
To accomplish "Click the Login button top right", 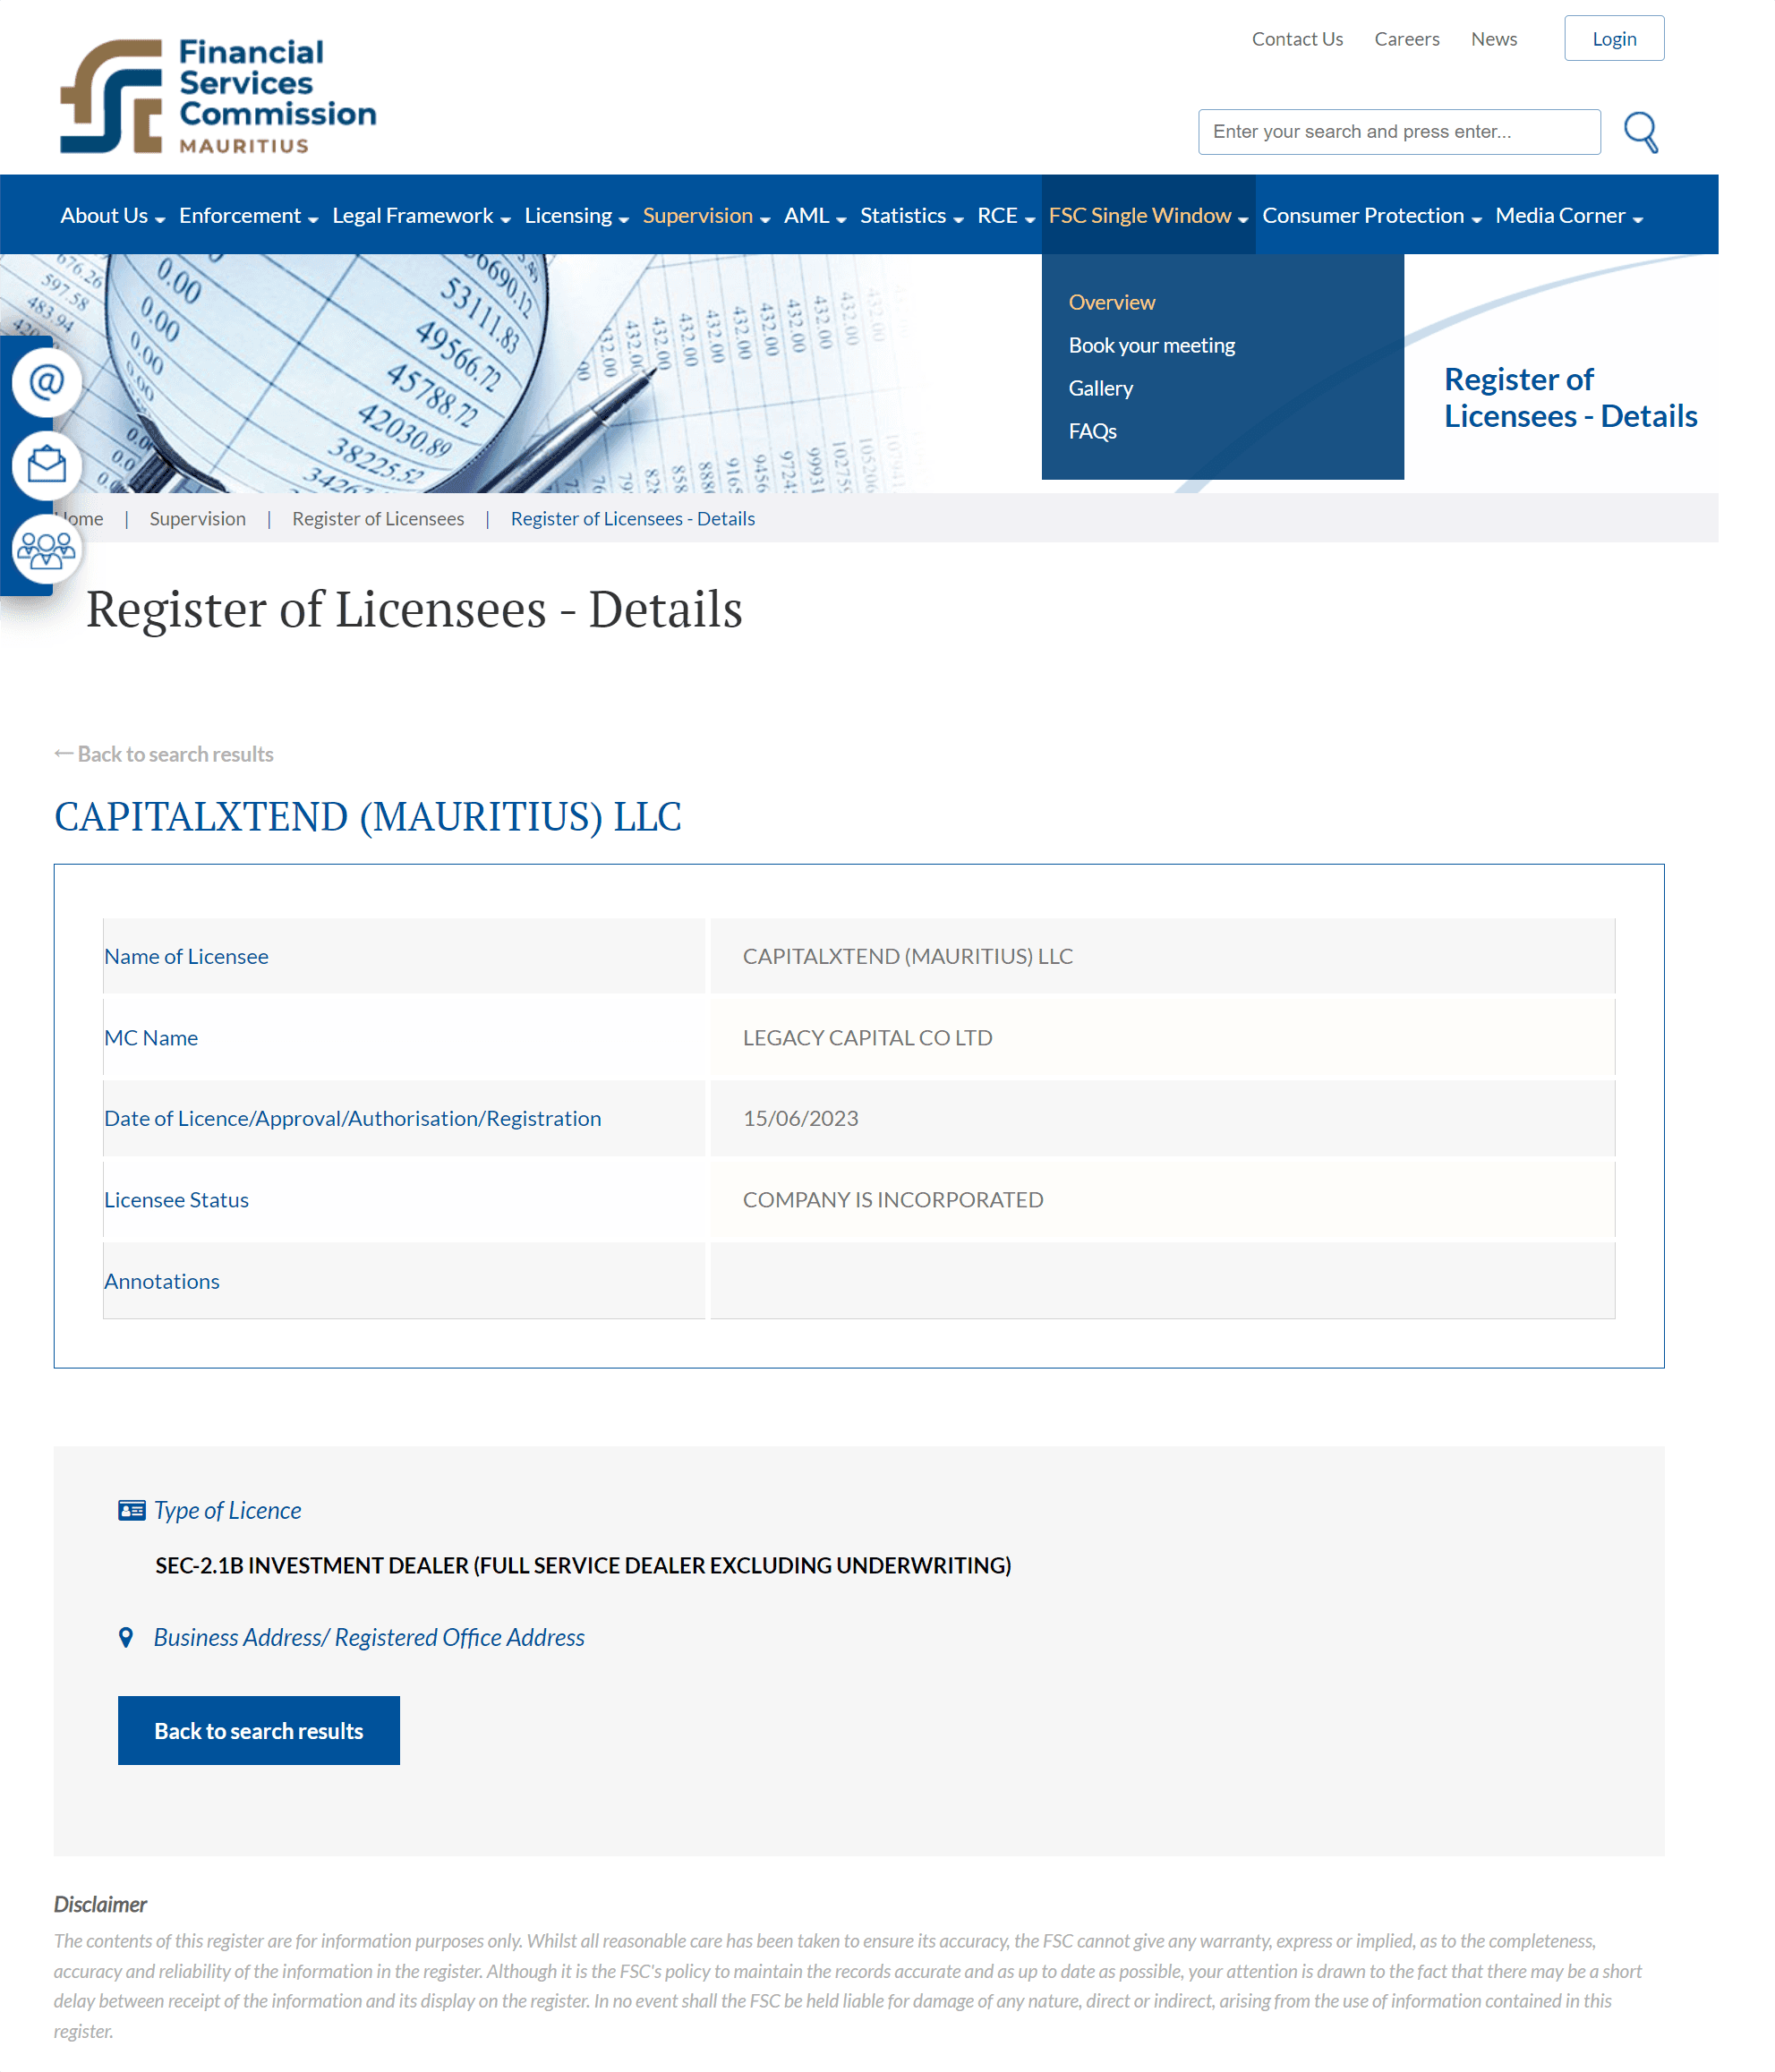I will [1613, 37].
